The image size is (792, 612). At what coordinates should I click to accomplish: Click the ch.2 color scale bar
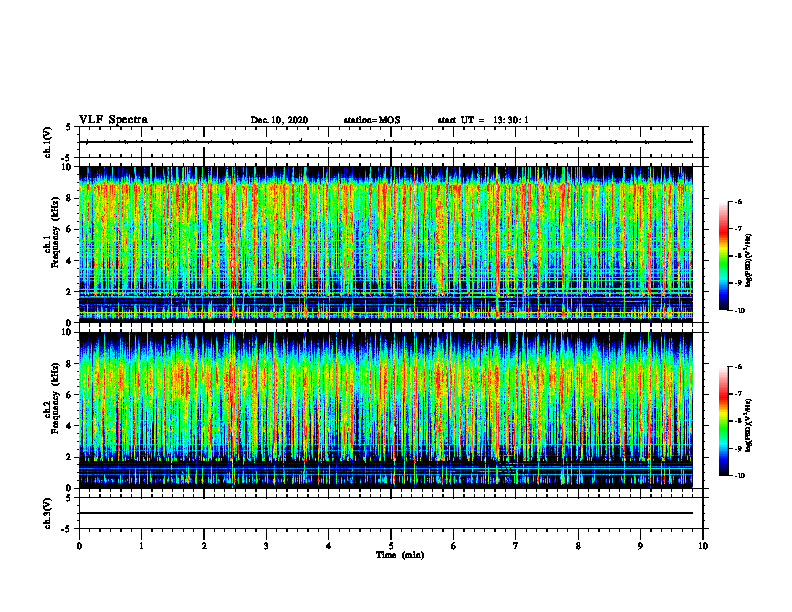point(724,421)
